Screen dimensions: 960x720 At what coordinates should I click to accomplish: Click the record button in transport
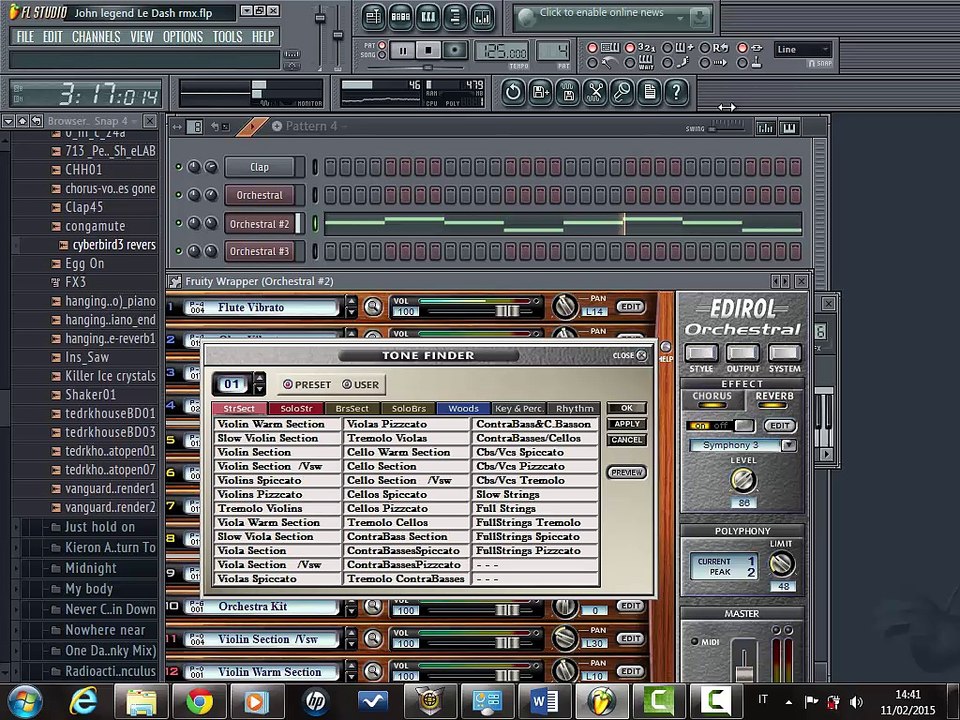454,51
